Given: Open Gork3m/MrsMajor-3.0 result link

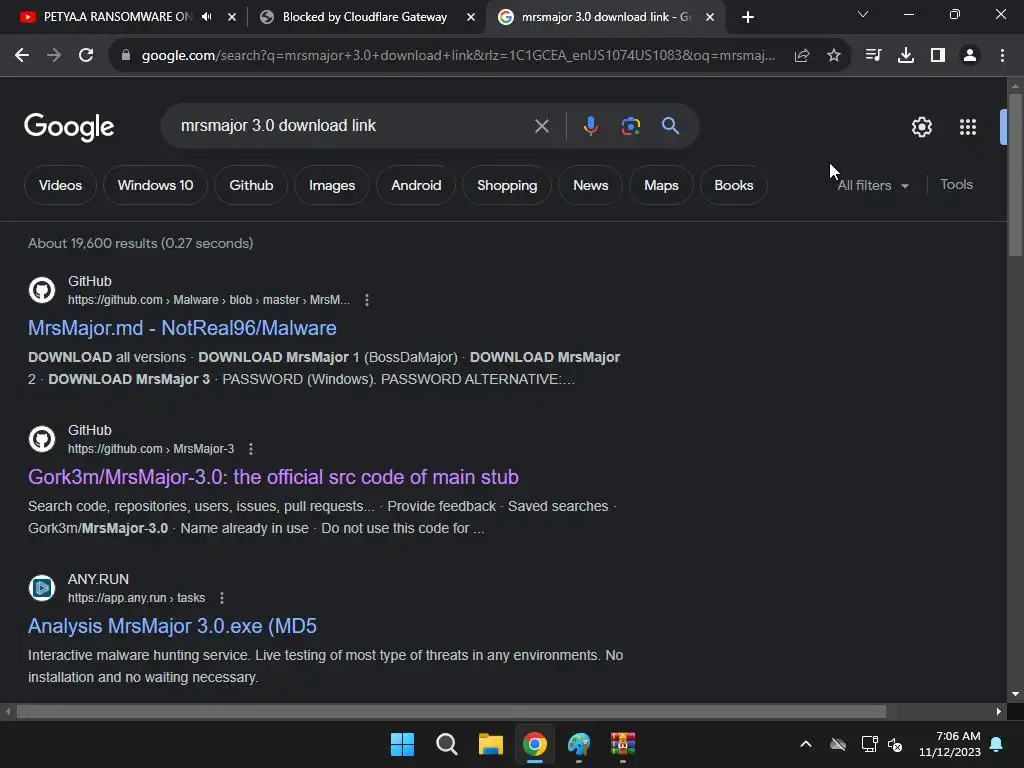Looking at the screenshot, I should [273, 477].
